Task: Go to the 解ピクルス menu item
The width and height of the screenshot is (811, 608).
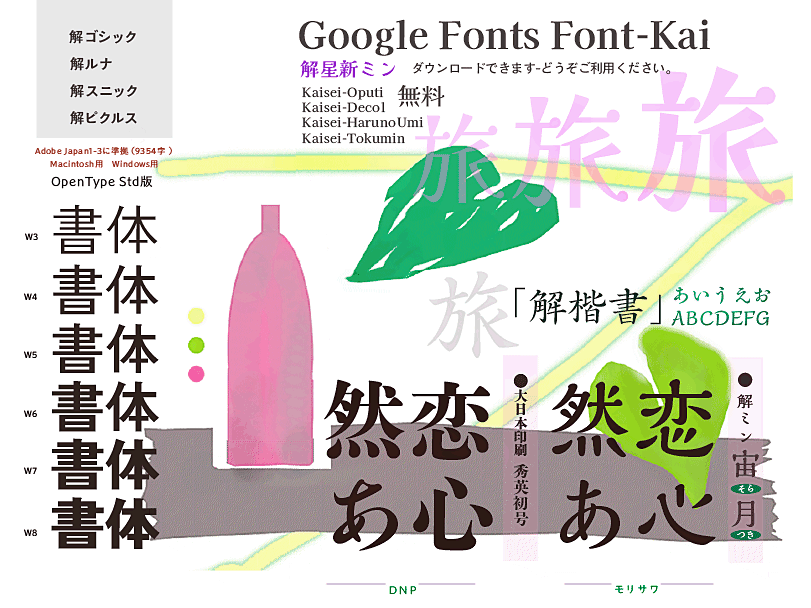Action: (103, 118)
